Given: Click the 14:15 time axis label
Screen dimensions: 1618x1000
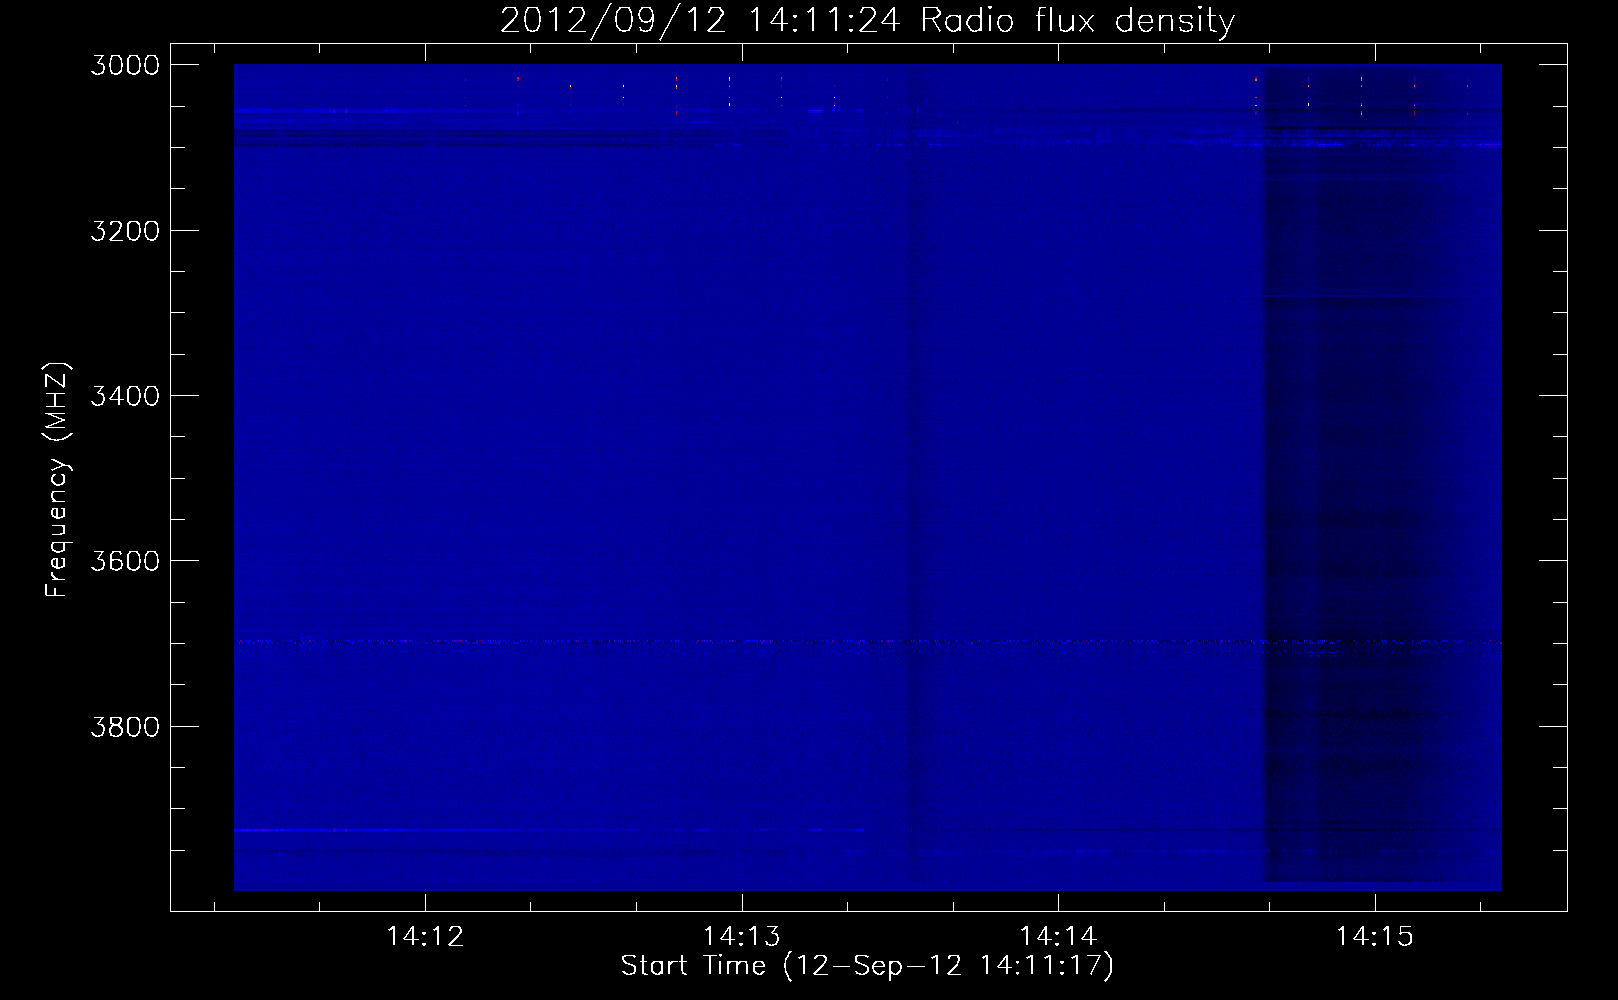Looking at the screenshot, I should point(1375,937).
